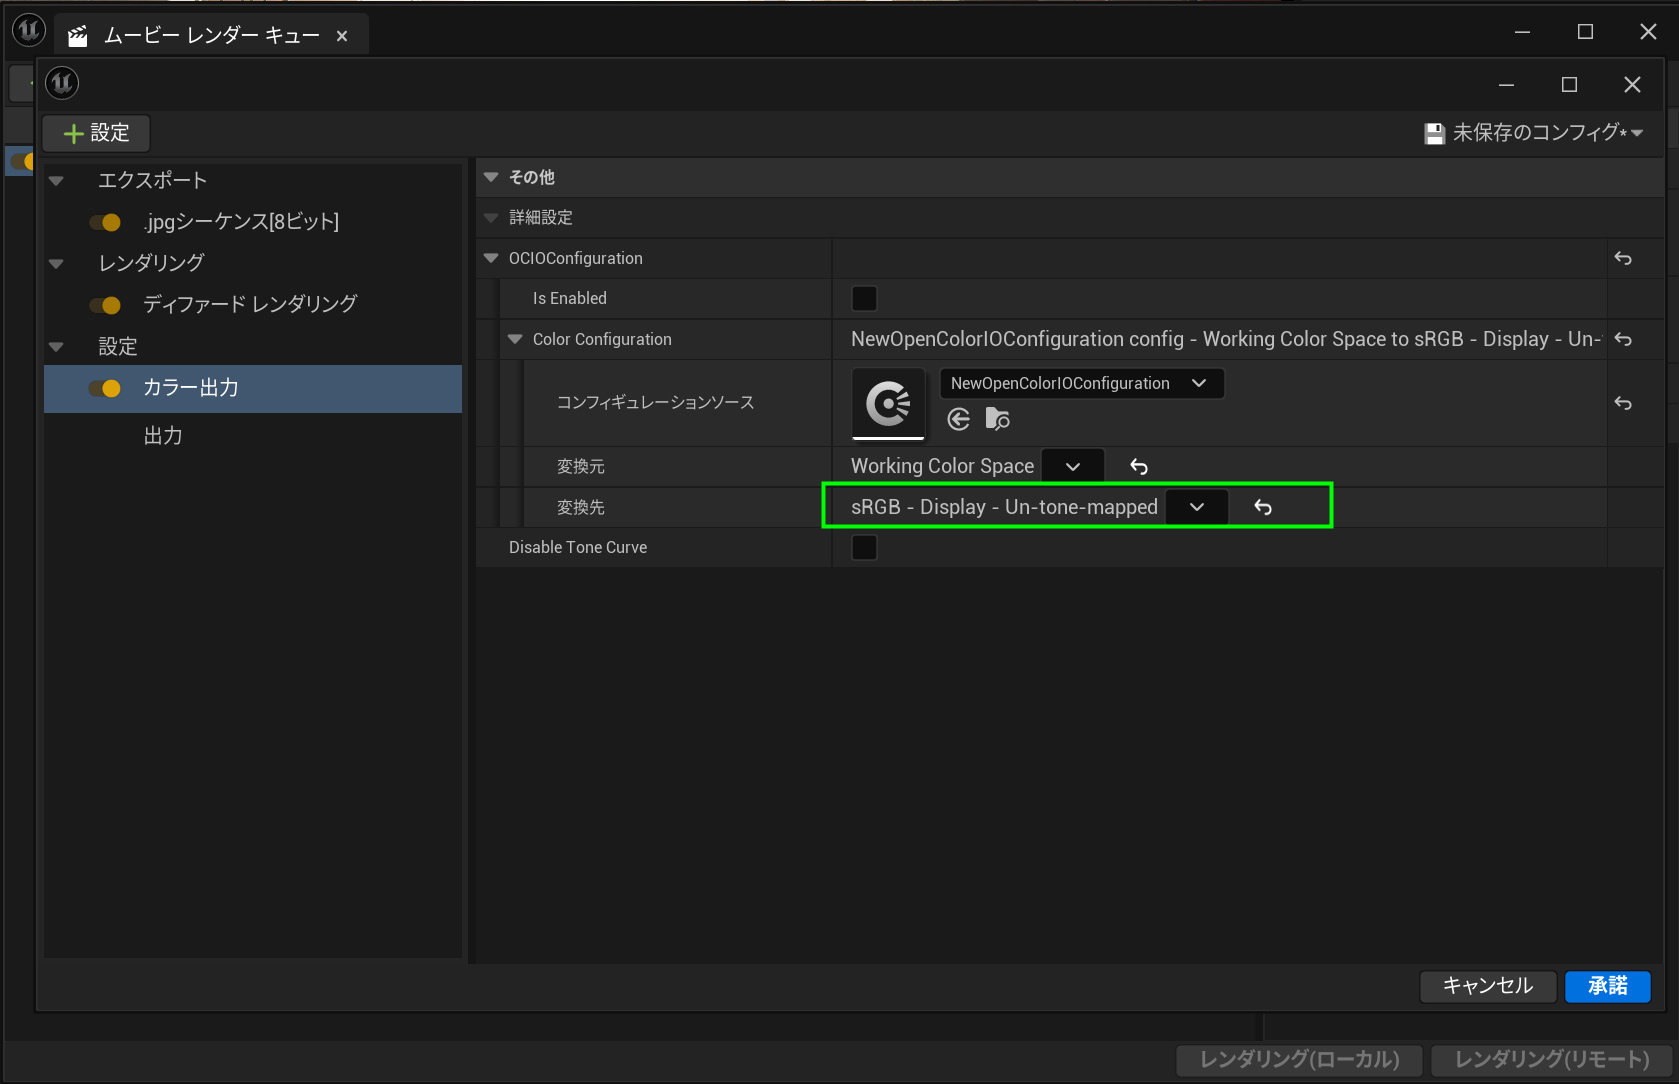Reset the コンフィギュレーションソース row to default
The image size is (1679, 1084).
1623,404
